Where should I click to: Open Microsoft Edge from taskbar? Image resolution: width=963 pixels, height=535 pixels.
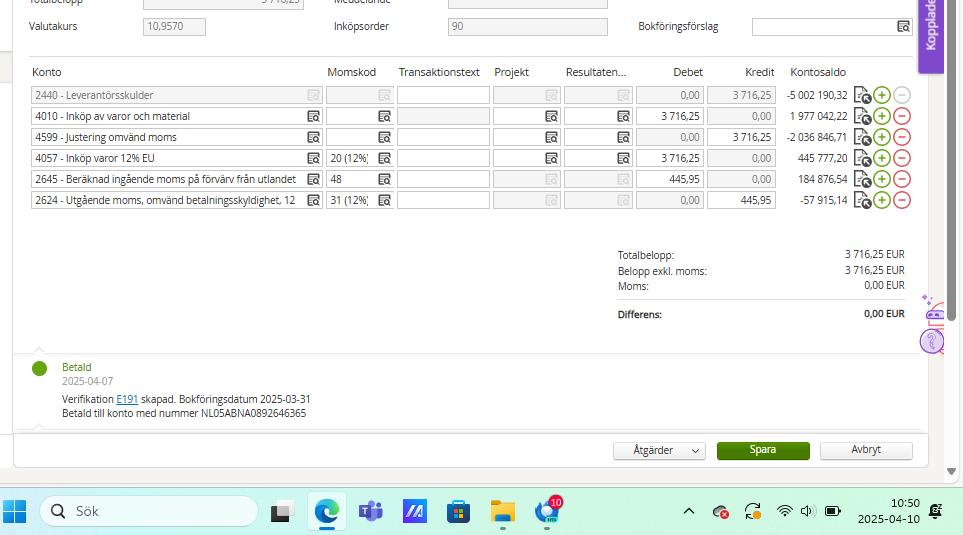tap(327, 511)
